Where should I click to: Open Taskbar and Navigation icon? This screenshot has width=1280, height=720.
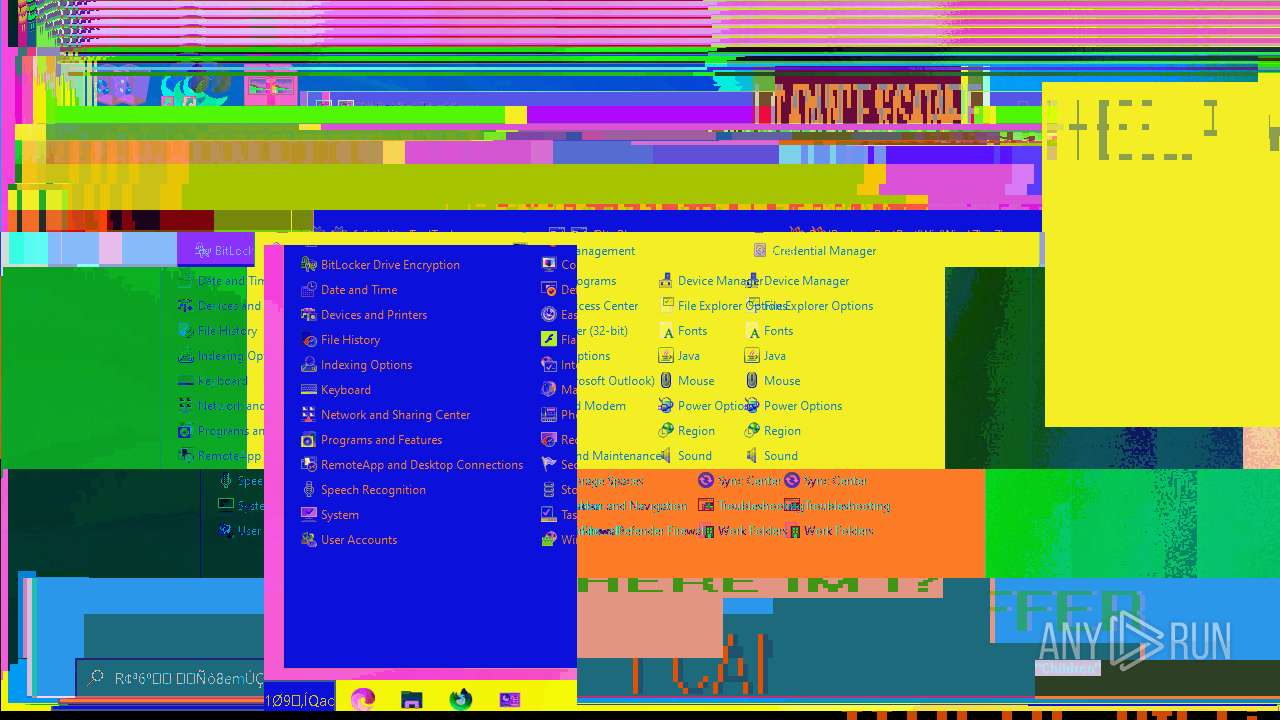click(x=549, y=515)
